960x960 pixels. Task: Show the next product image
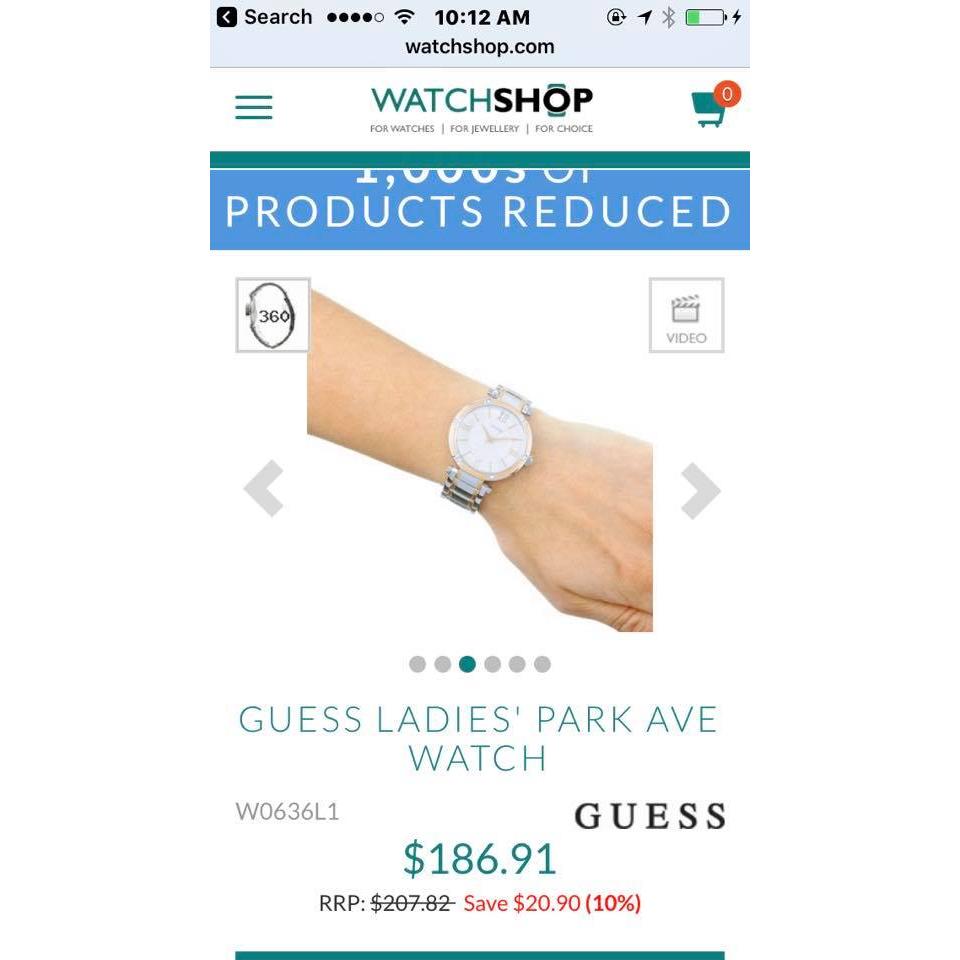(x=700, y=490)
